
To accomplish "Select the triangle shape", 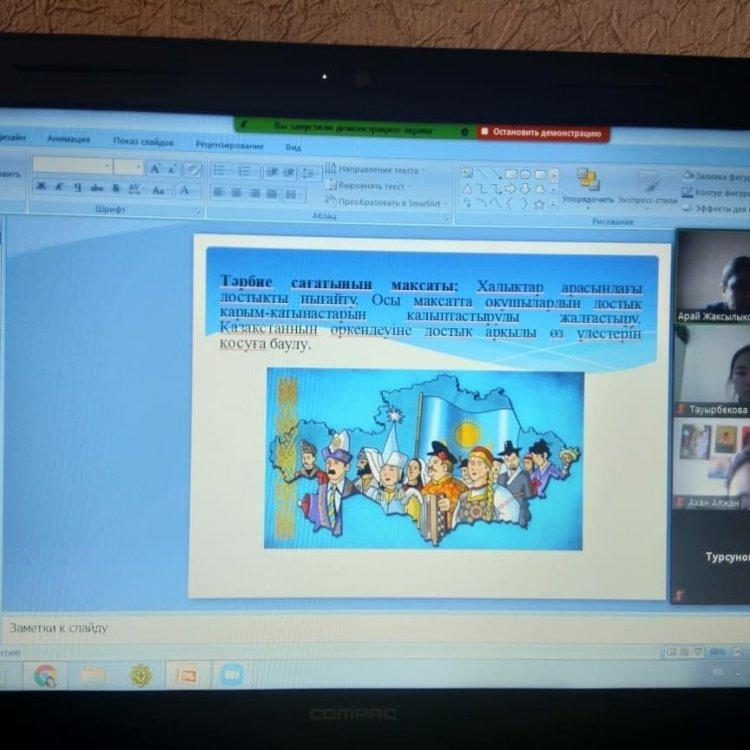I will click(x=467, y=188).
